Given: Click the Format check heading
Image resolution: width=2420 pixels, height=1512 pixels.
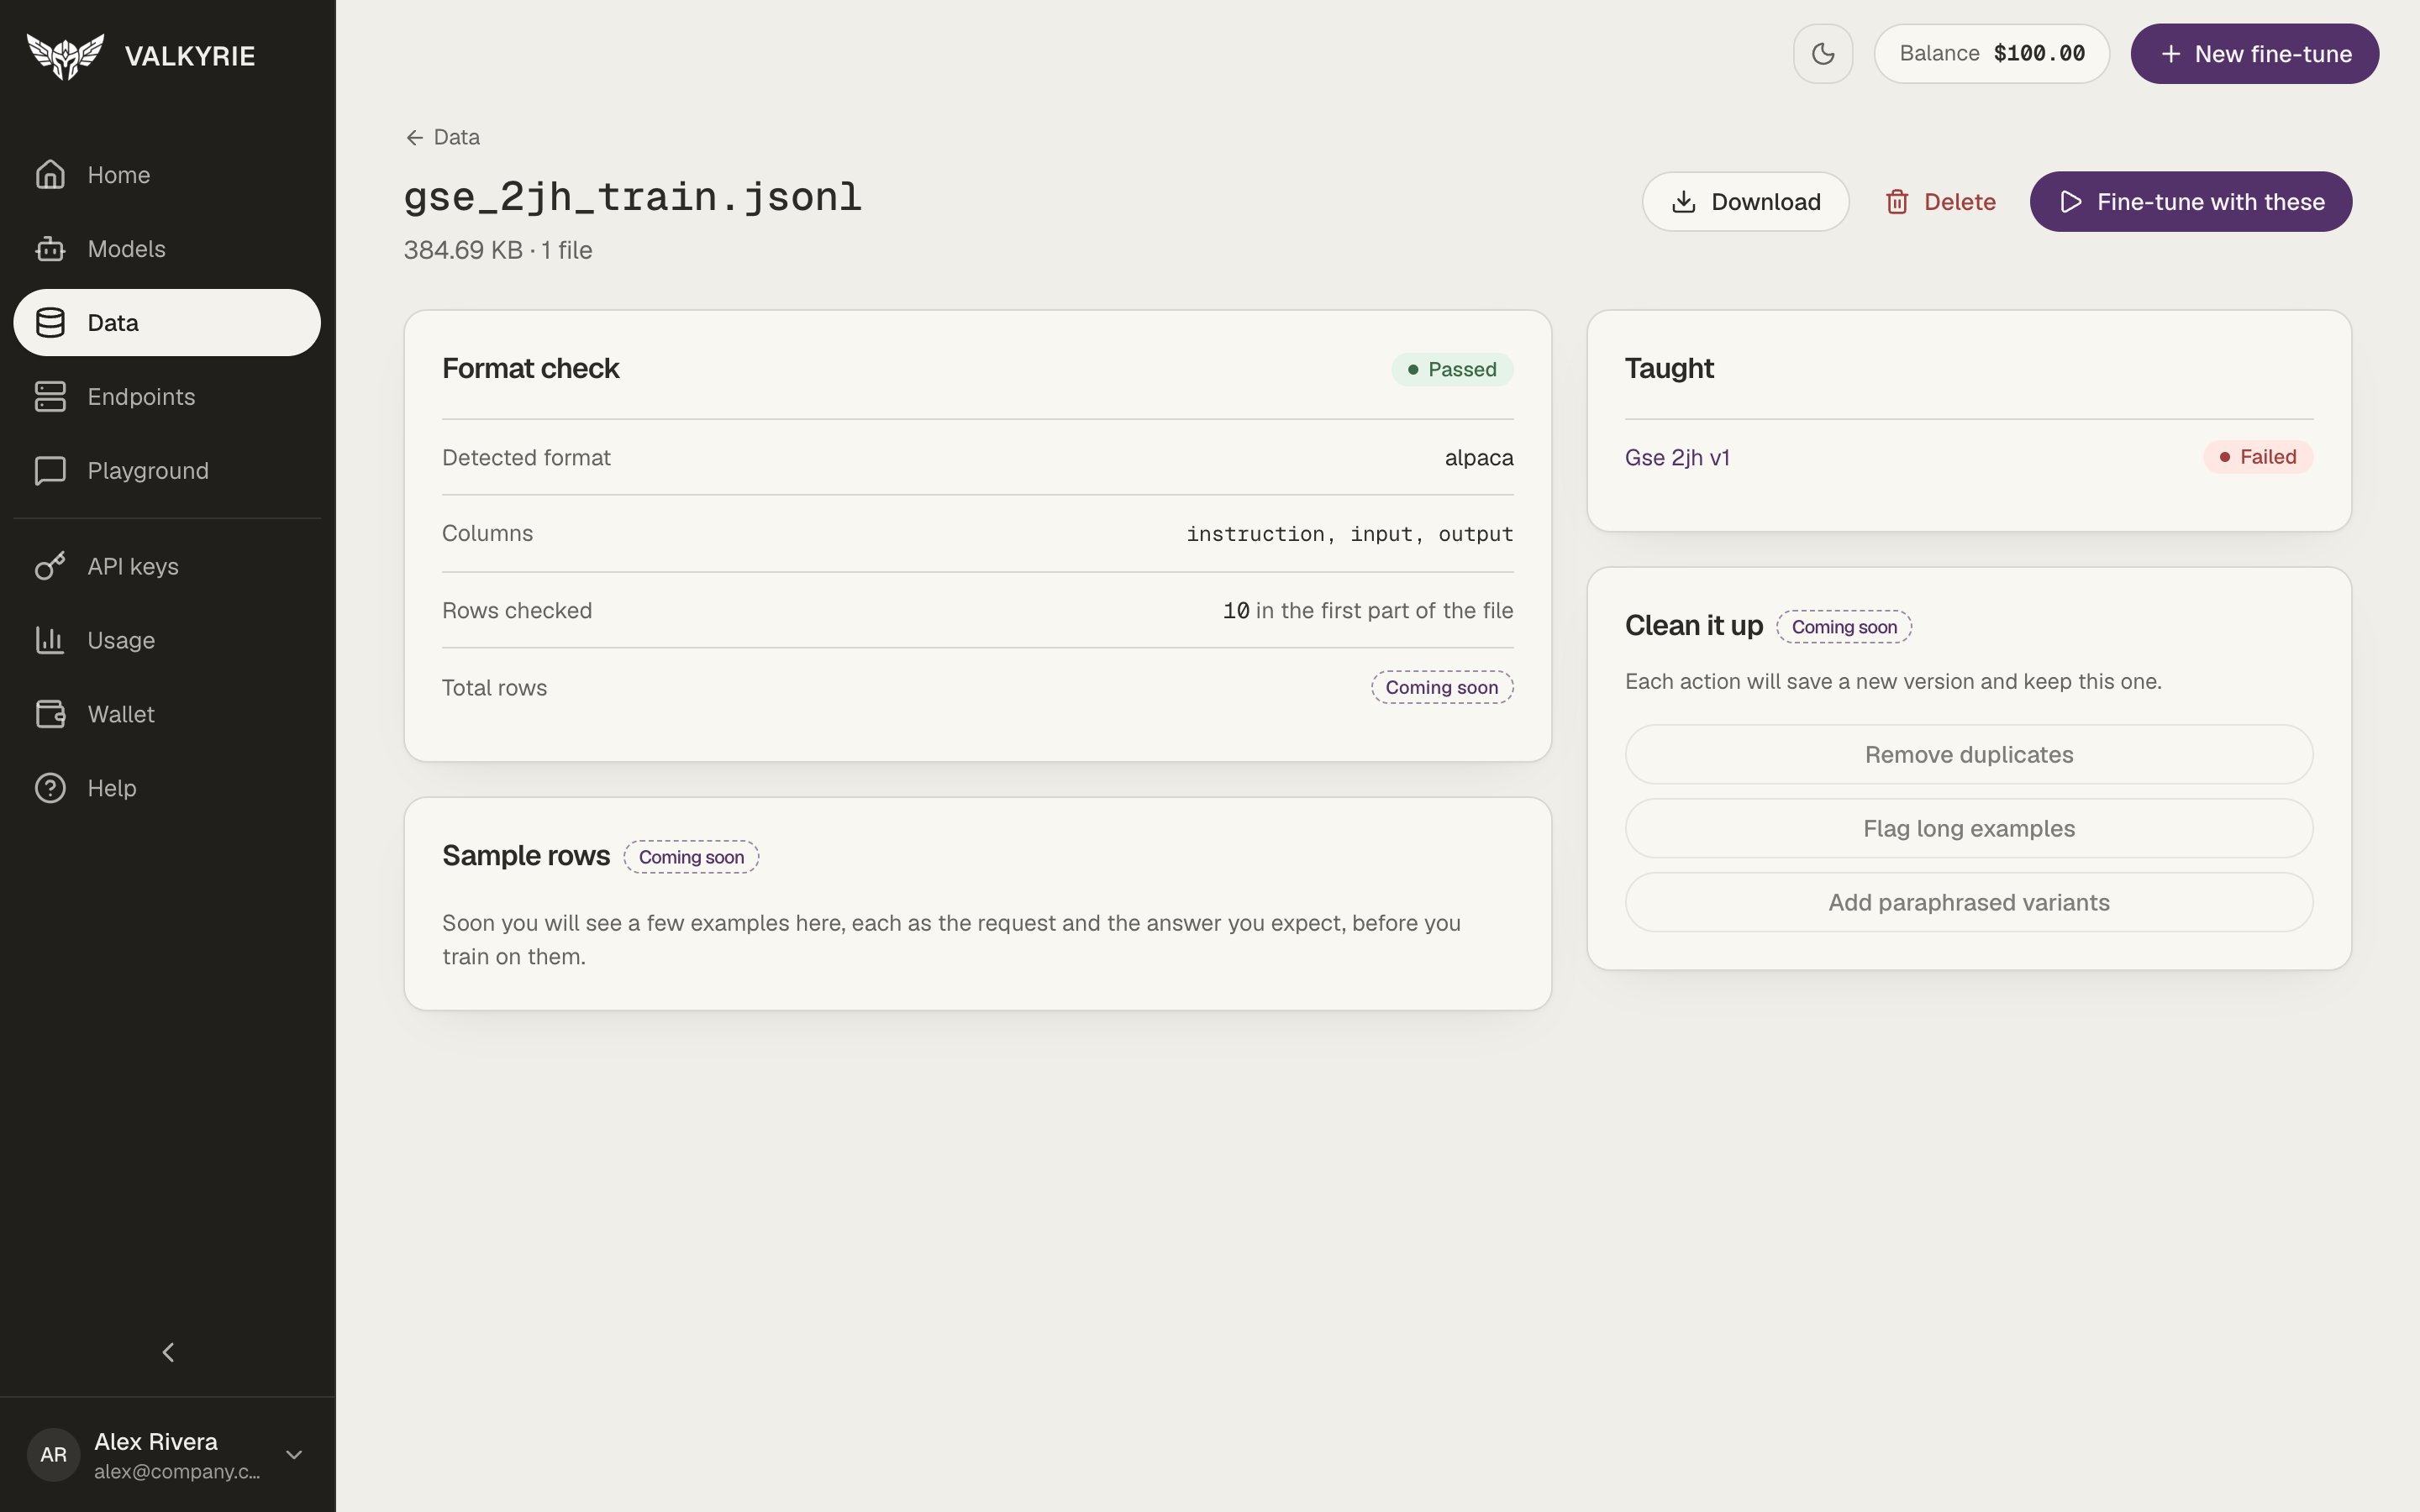Looking at the screenshot, I should tap(531, 368).
